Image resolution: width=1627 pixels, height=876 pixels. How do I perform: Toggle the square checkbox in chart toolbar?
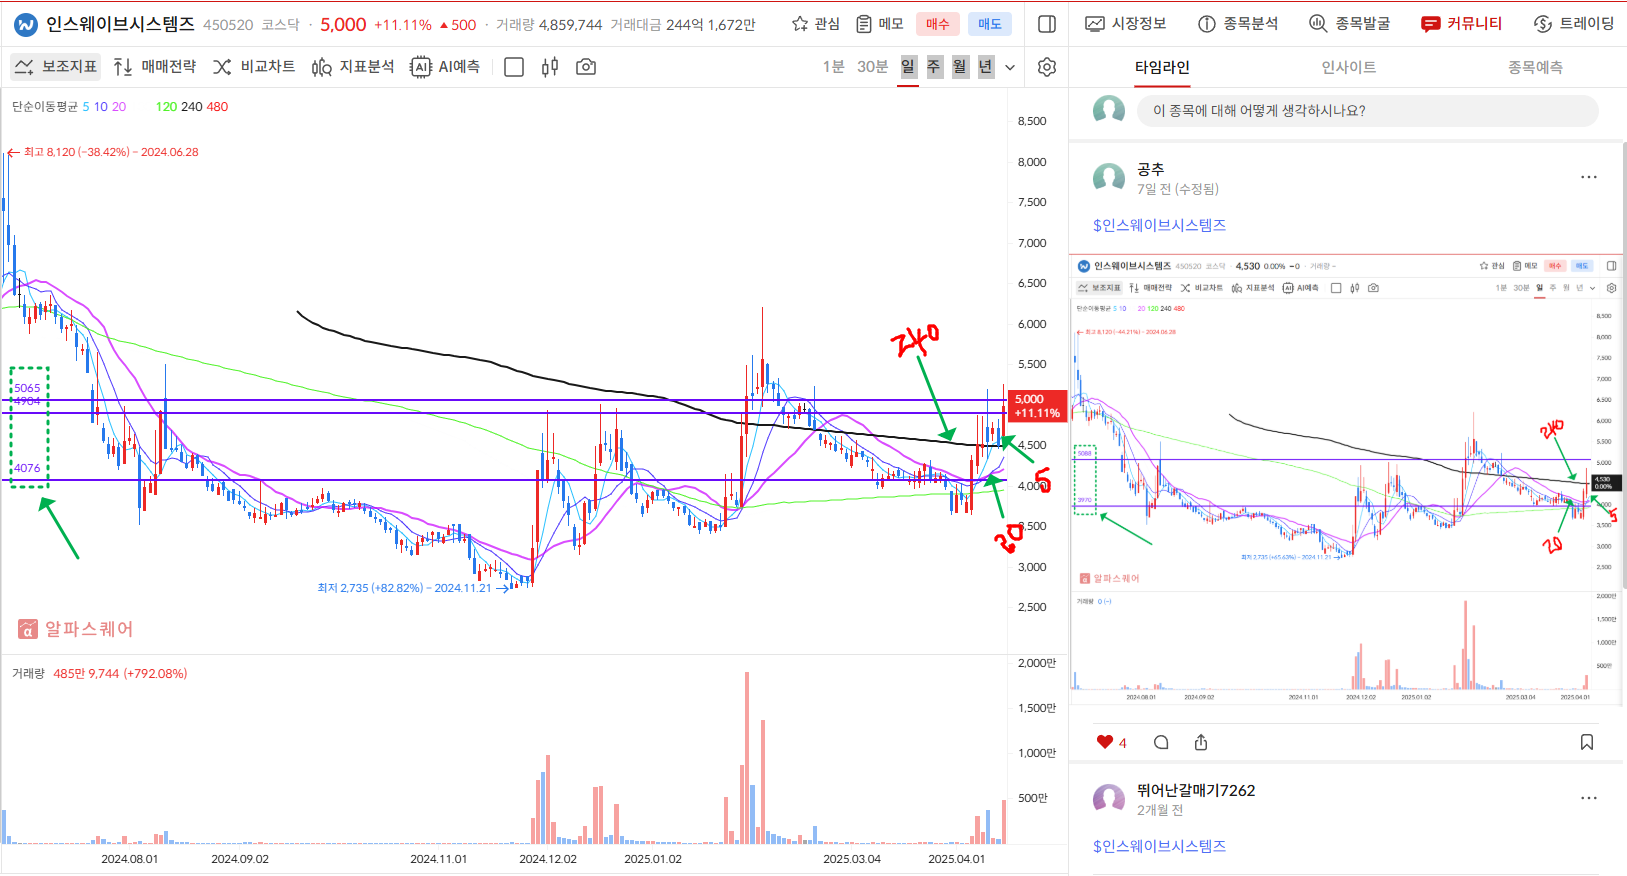pyautogui.click(x=514, y=67)
